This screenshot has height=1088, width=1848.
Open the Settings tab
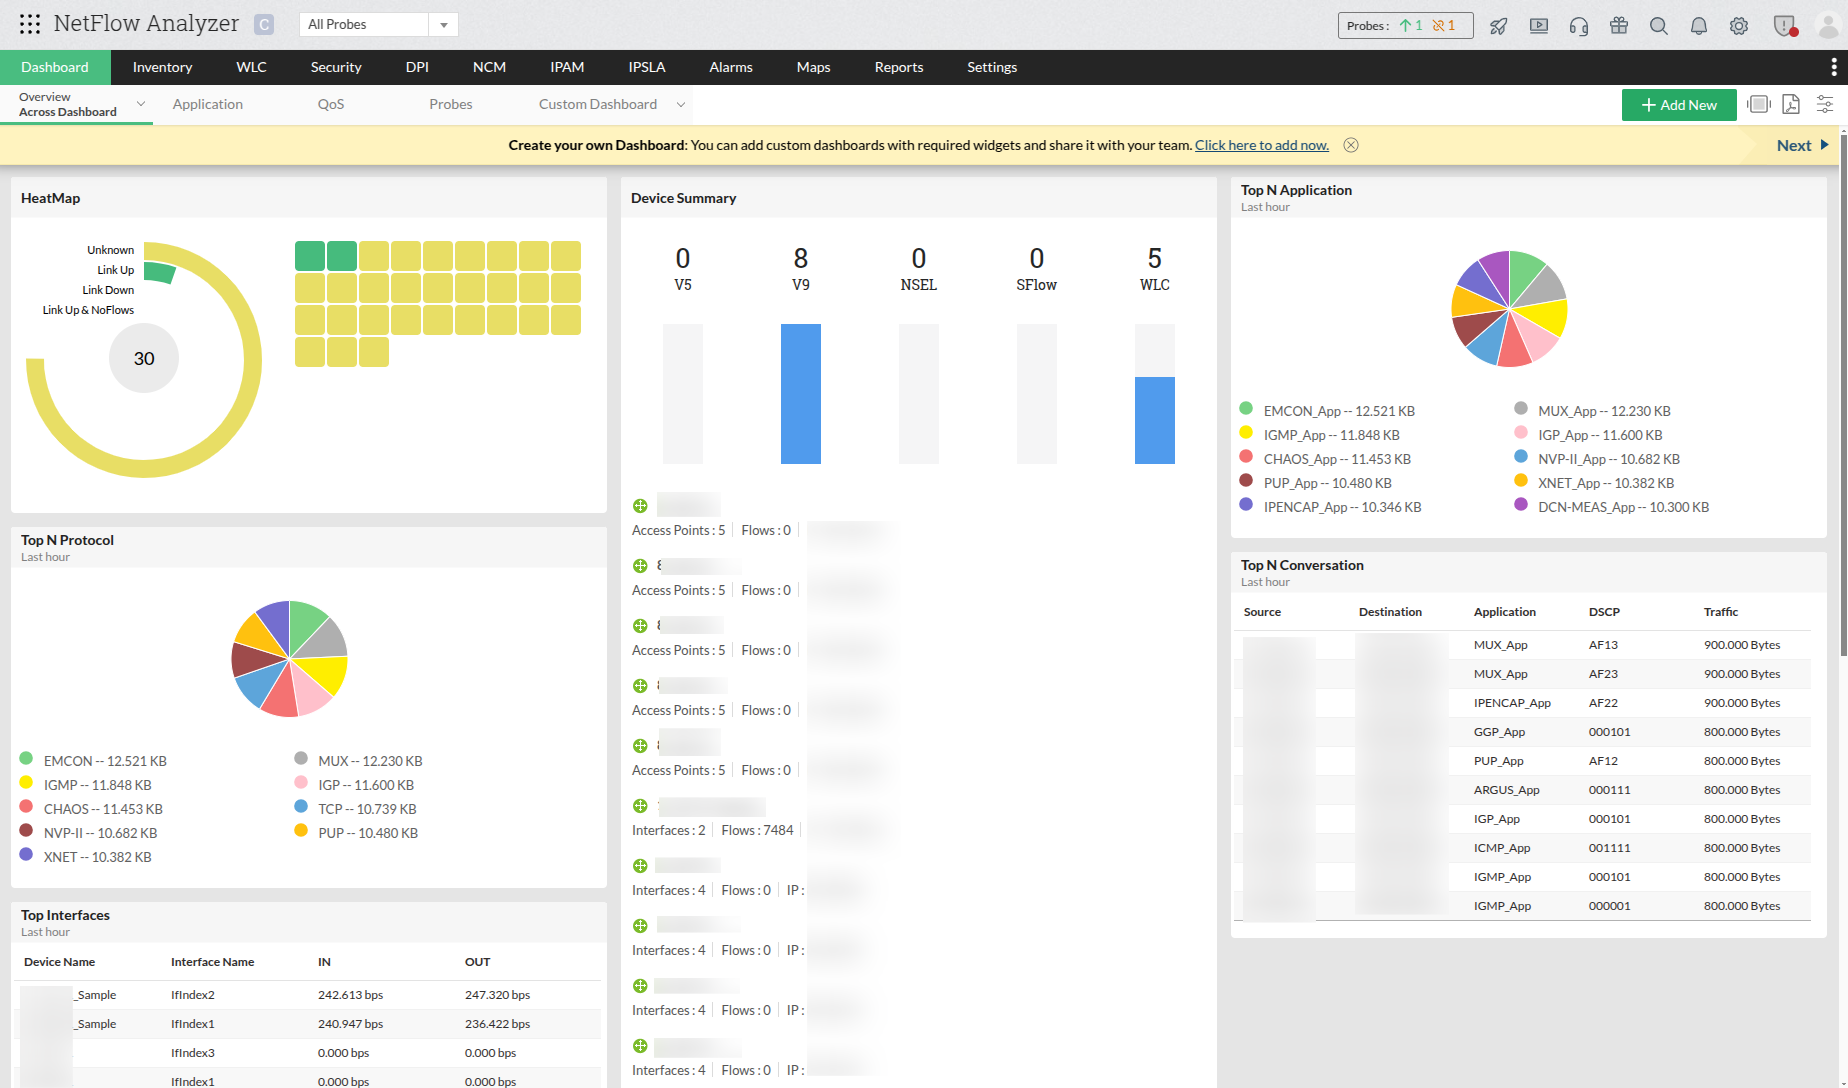click(992, 67)
